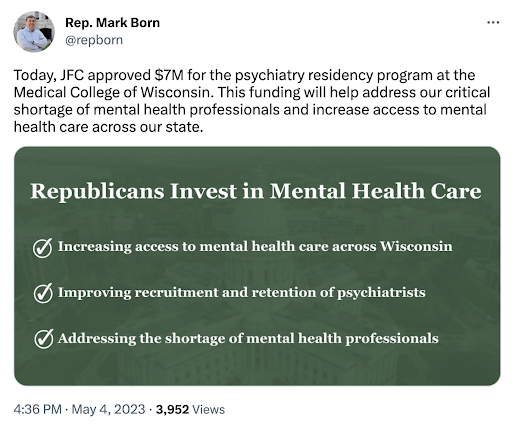Click the word psychiatrists in the image

[x=381, y=293]
